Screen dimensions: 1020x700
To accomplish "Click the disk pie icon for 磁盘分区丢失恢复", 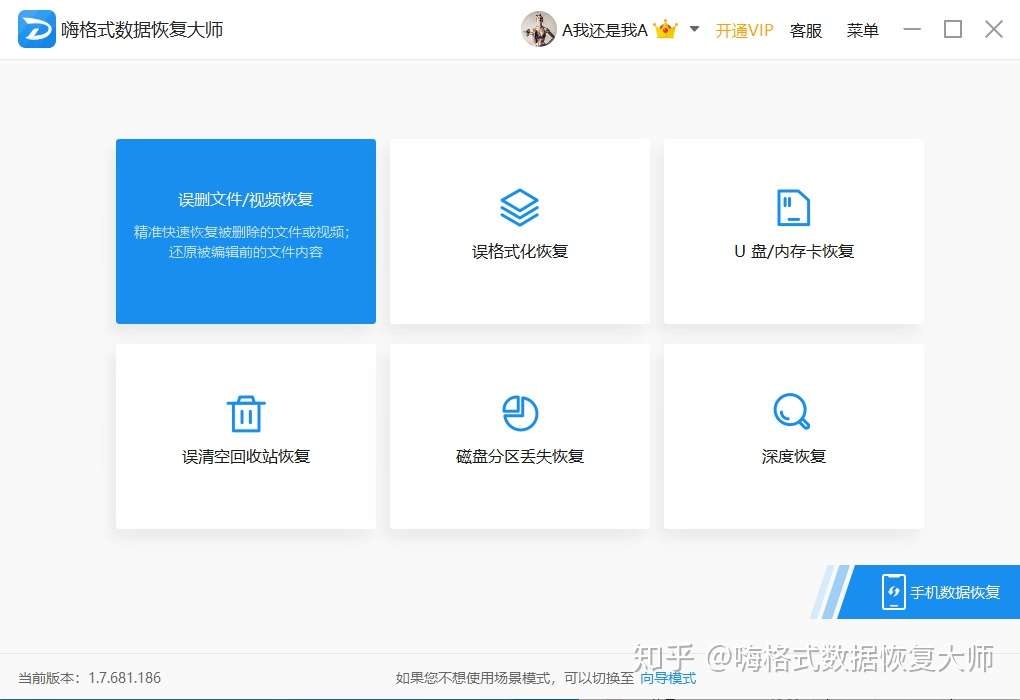I will click(519, 412).
